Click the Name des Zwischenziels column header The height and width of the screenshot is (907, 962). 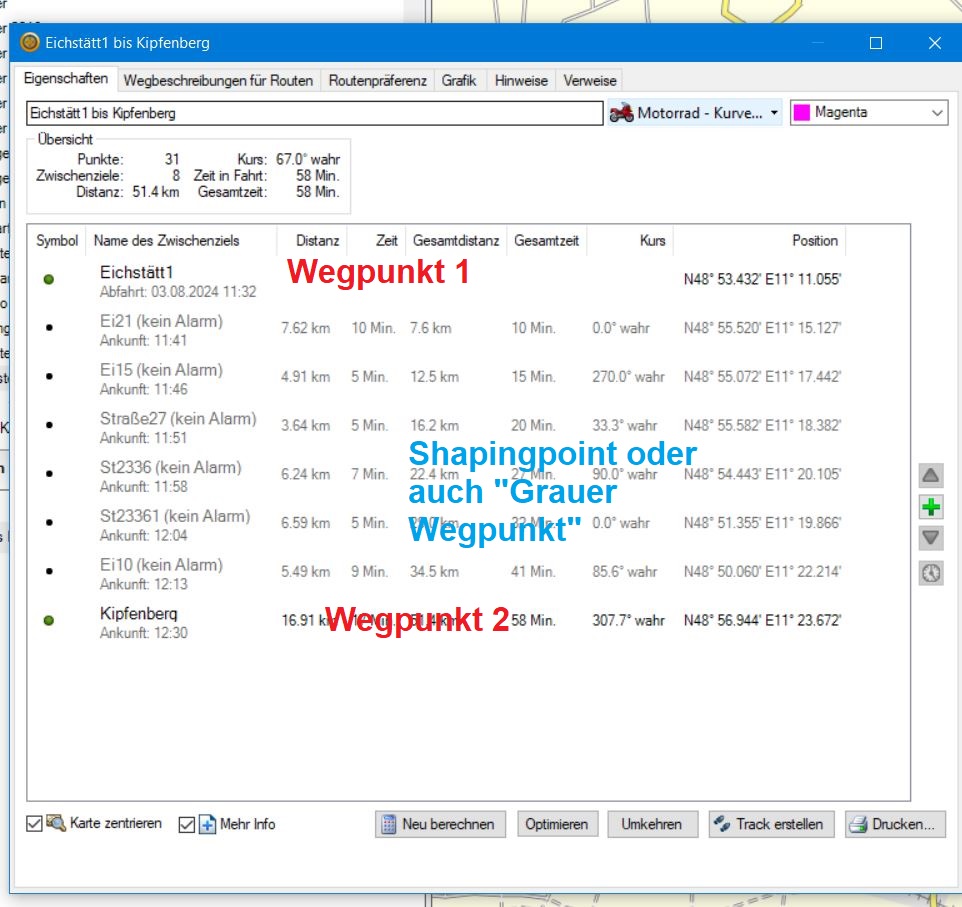(182, 241)
